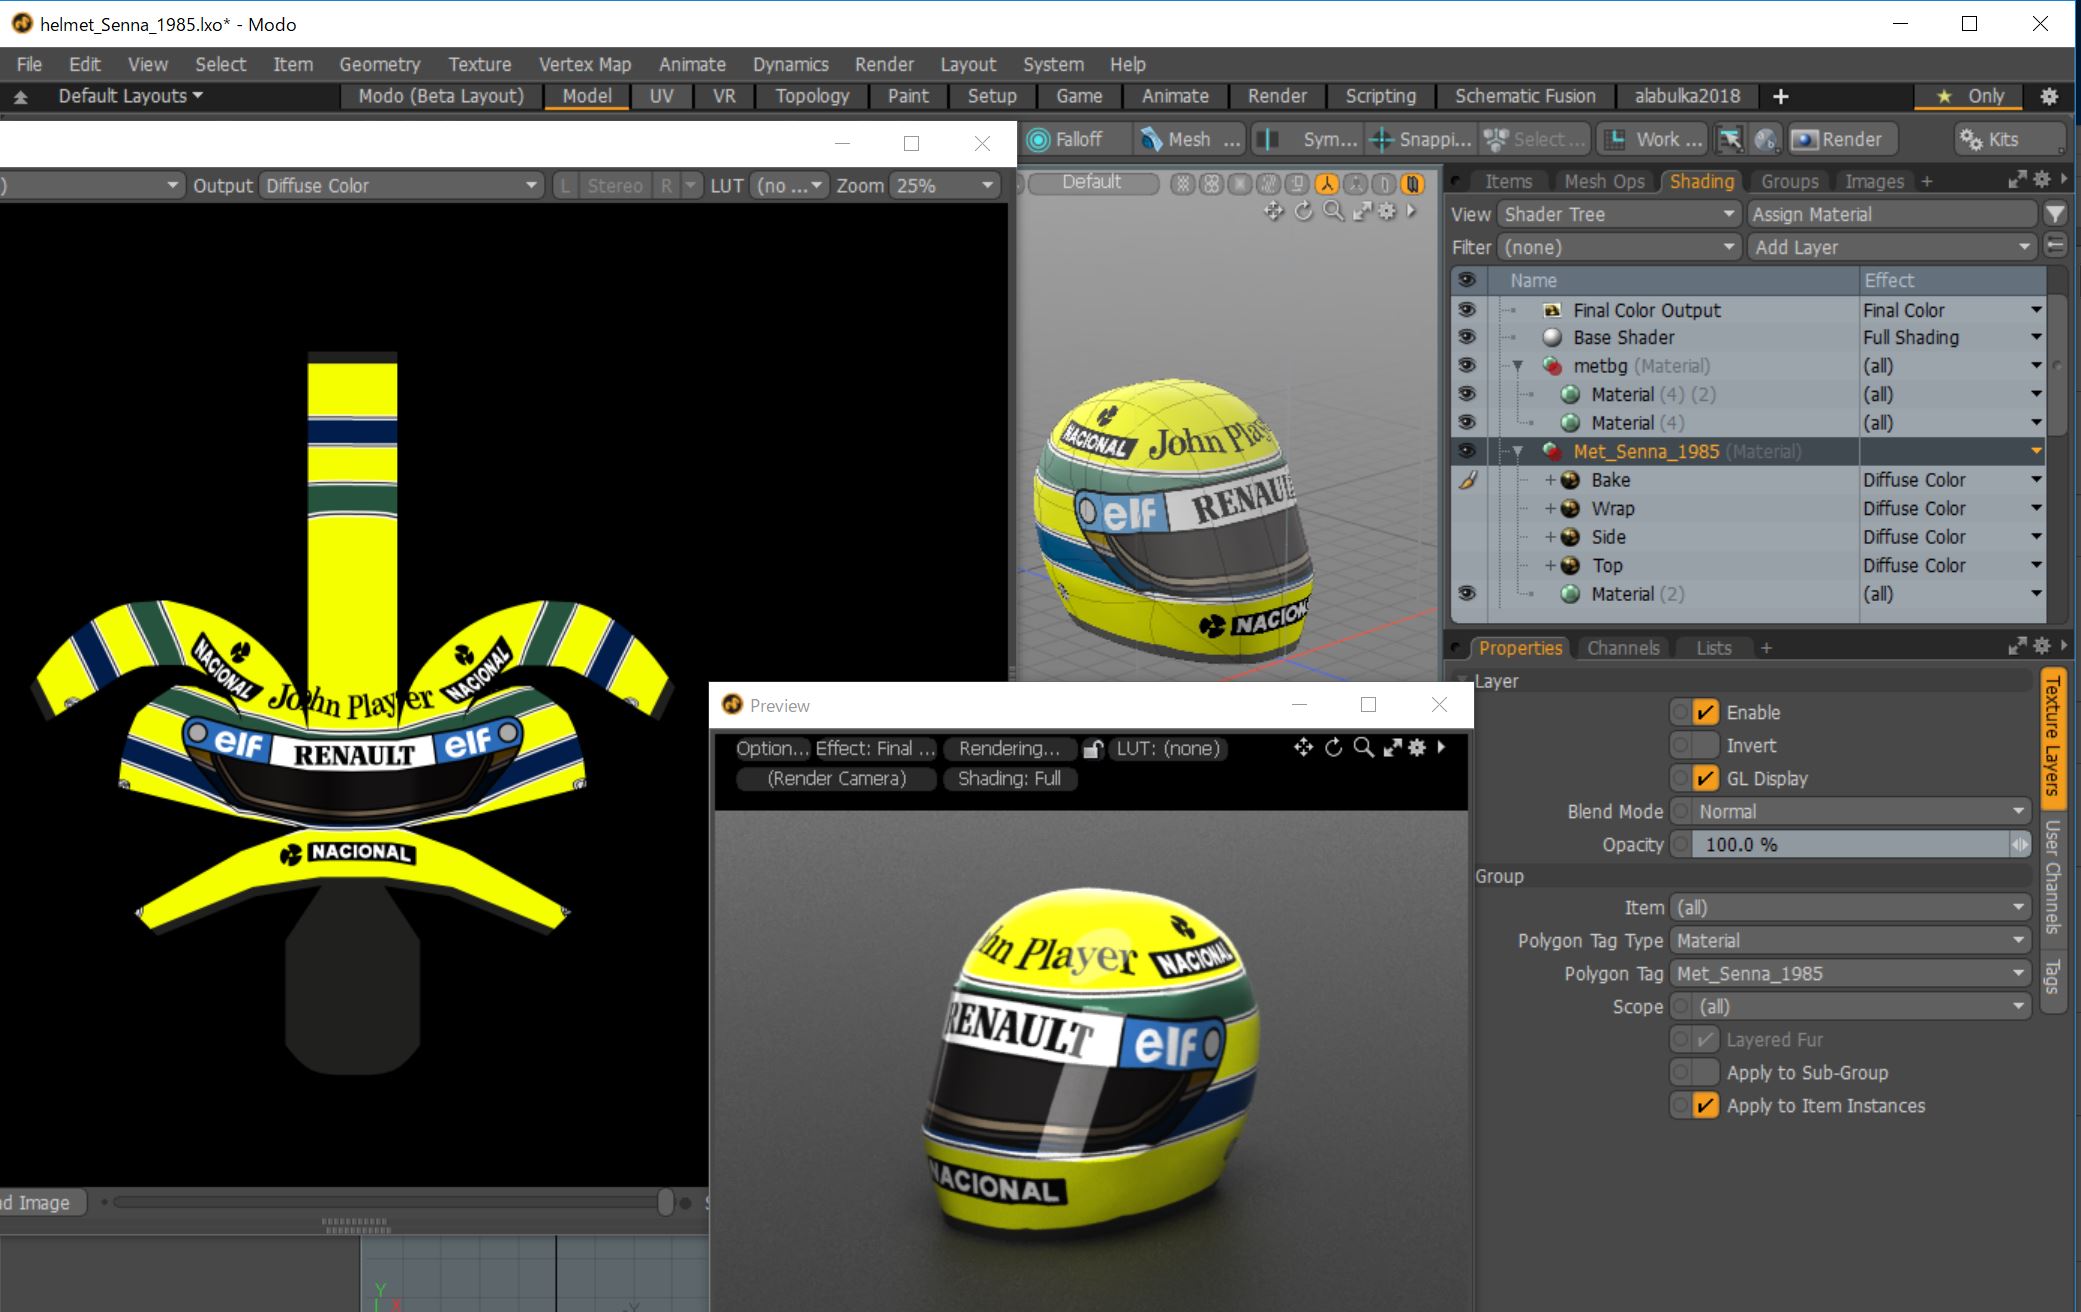Viewport: 2081px width, 1312px height.
Task: Click the Opacity 100.0 % field
Action: (1850, 844)
